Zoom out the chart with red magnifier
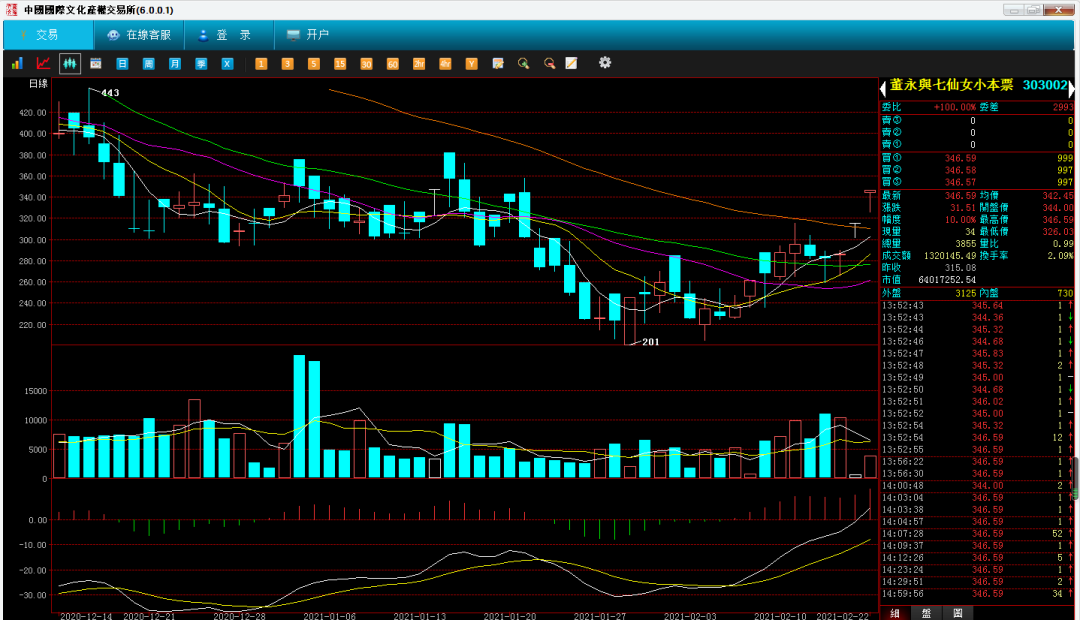This screenshot has height=620, width=1080. coord(550,63)
